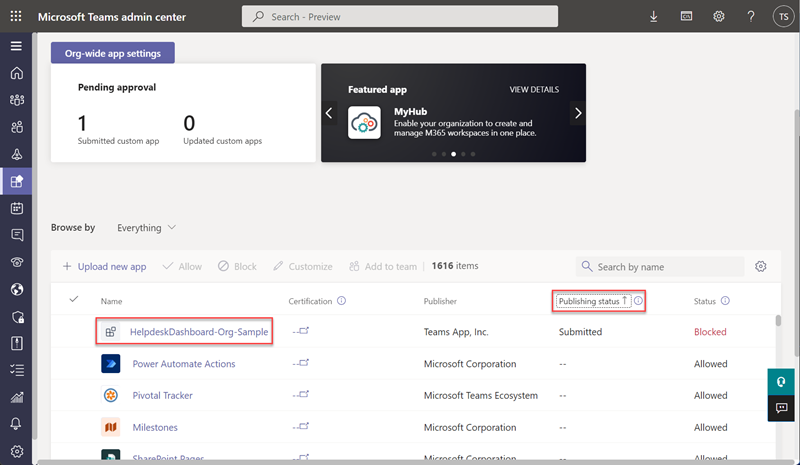Click Status column info icon
Screen dimensions: 800x465
[725, 301]
